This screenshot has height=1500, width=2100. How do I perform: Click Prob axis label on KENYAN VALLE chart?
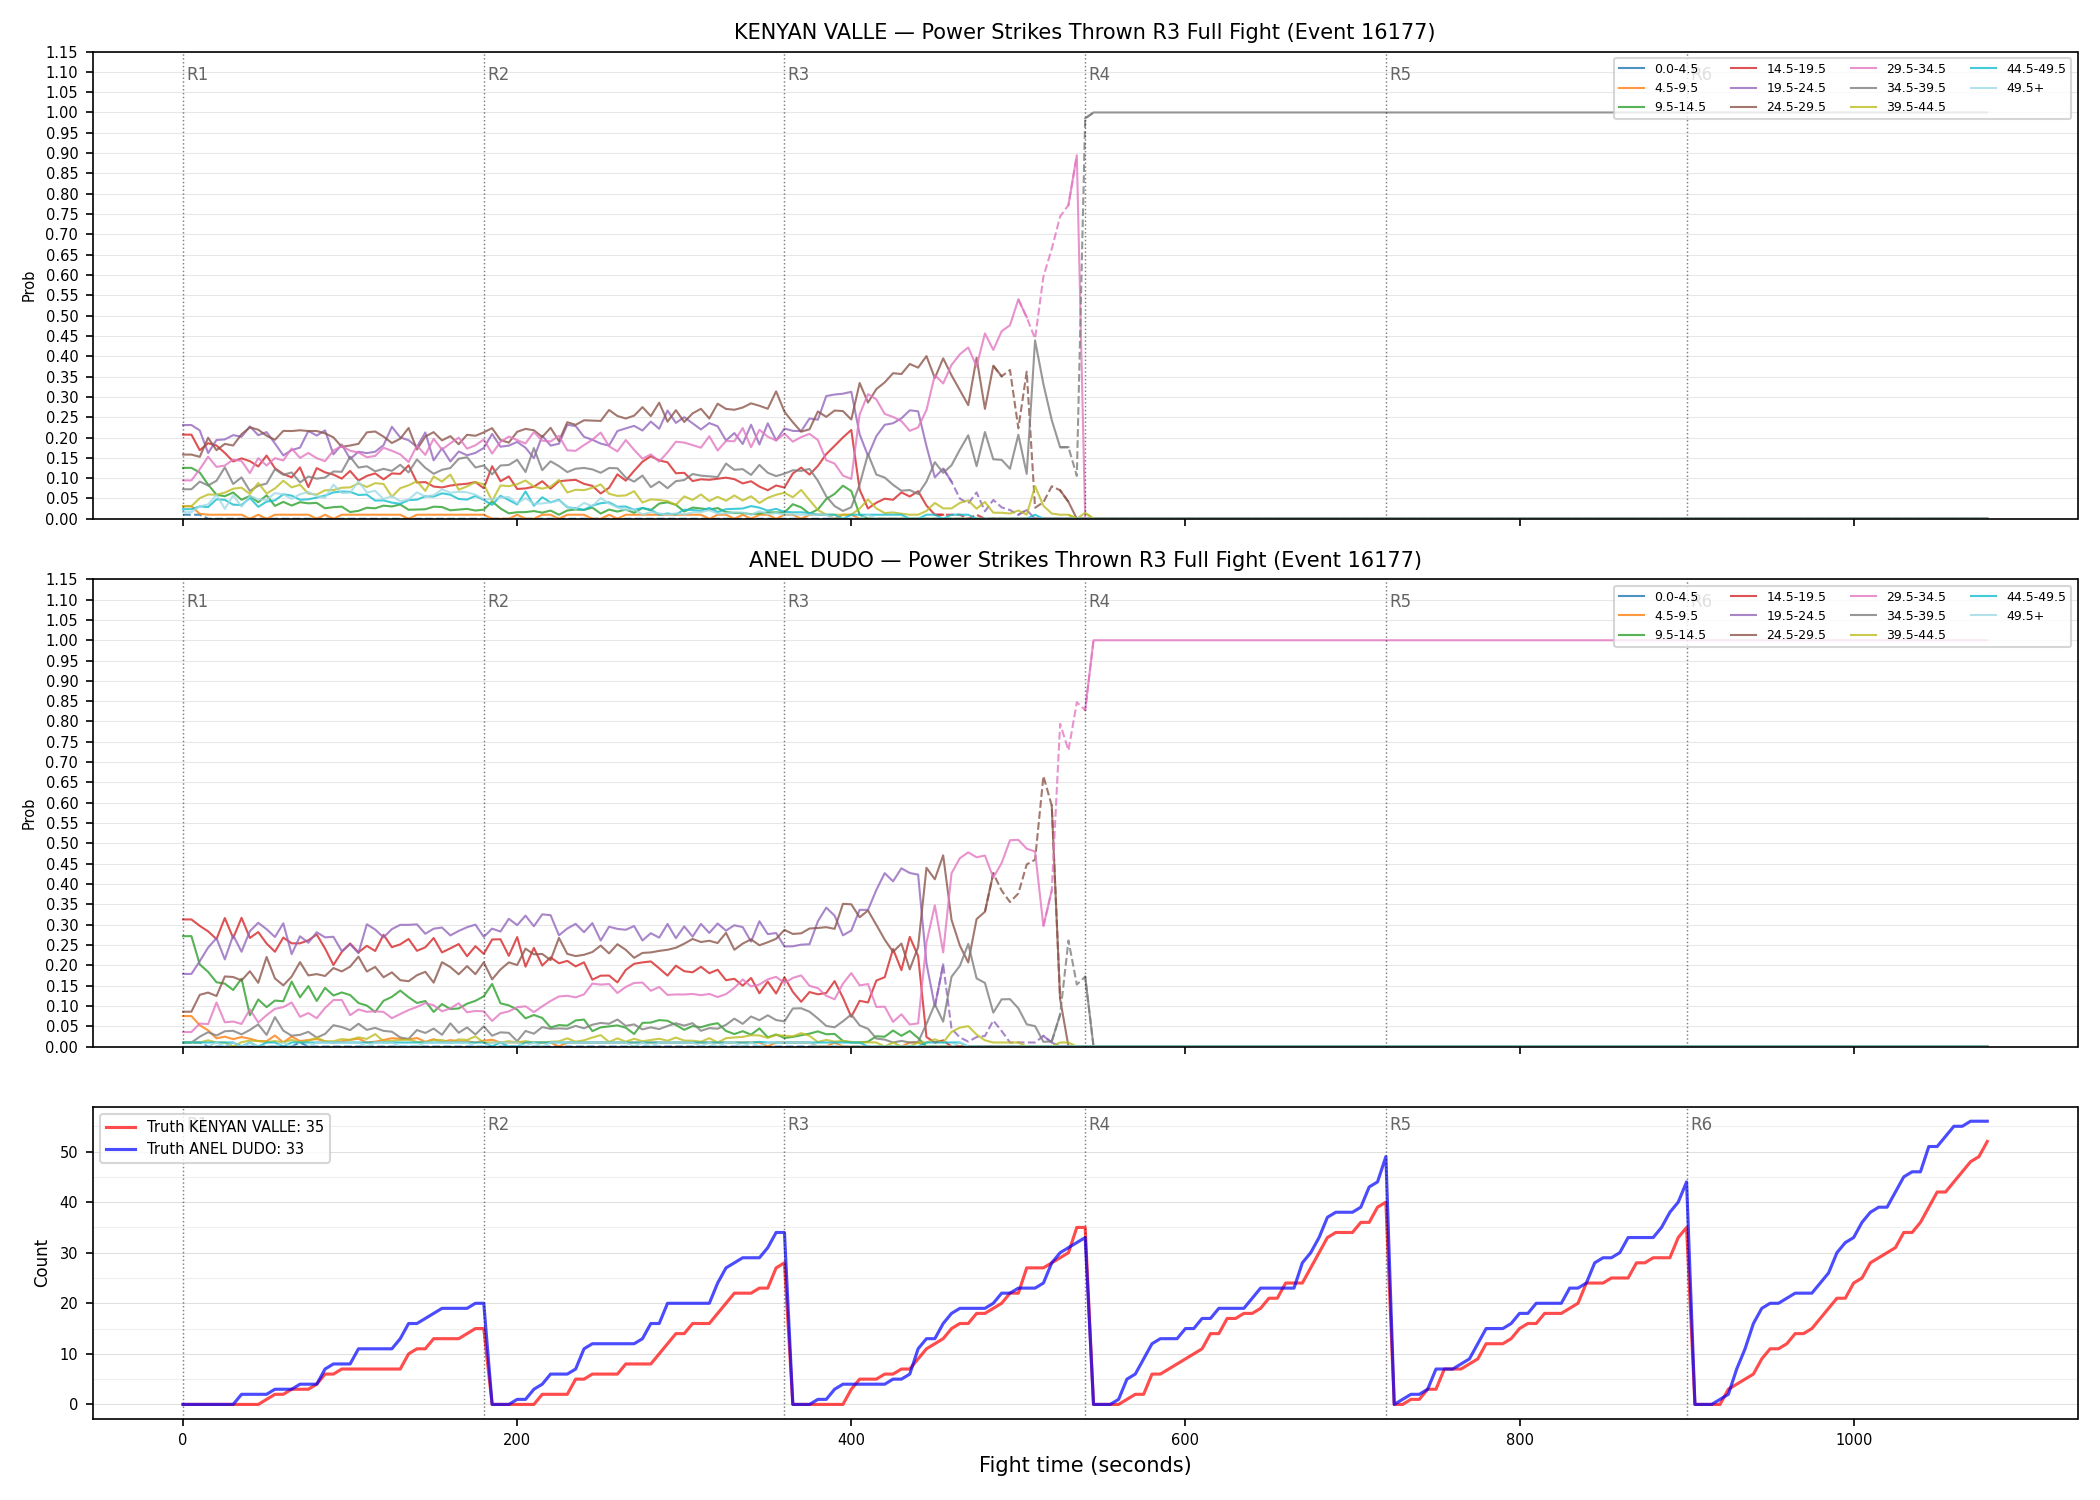coord(29,286)
